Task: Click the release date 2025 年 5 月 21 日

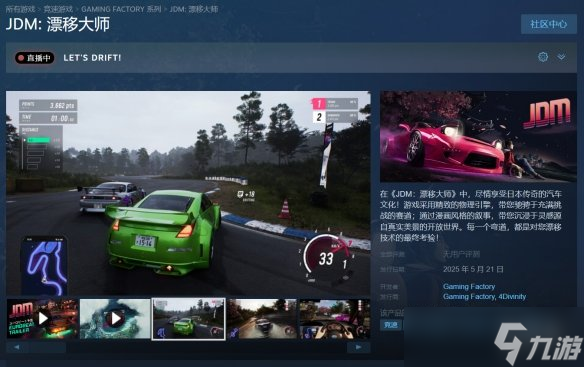Action: click(x=473, y=269)
